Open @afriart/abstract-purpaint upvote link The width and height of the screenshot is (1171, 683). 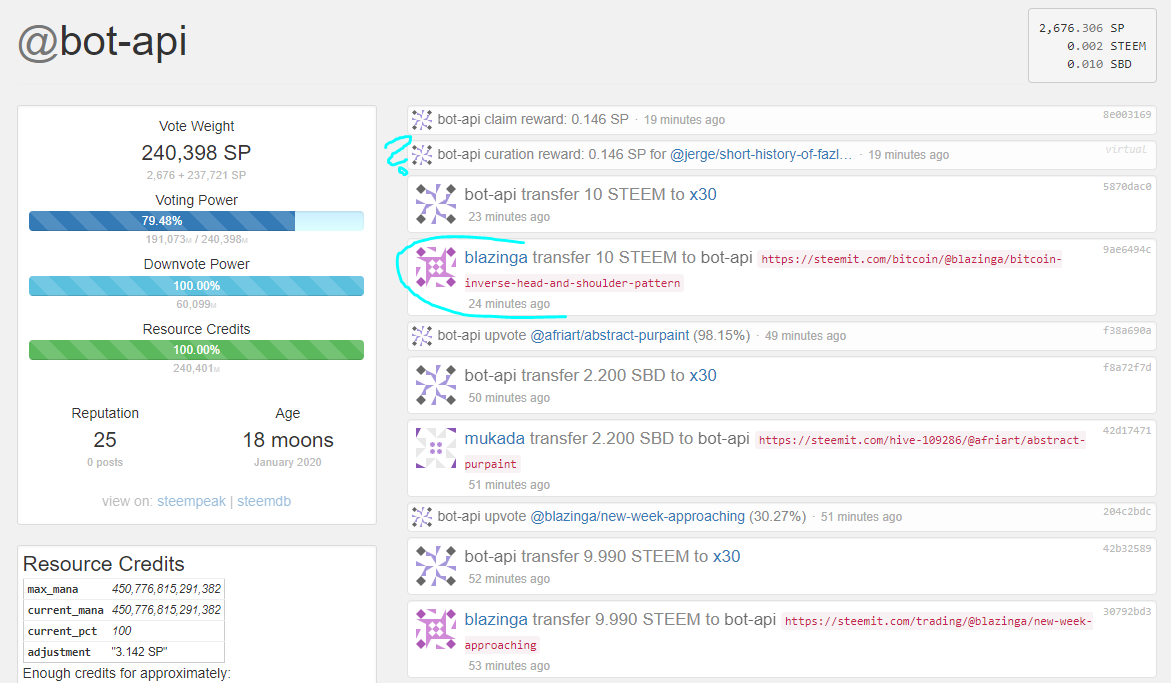609,335
